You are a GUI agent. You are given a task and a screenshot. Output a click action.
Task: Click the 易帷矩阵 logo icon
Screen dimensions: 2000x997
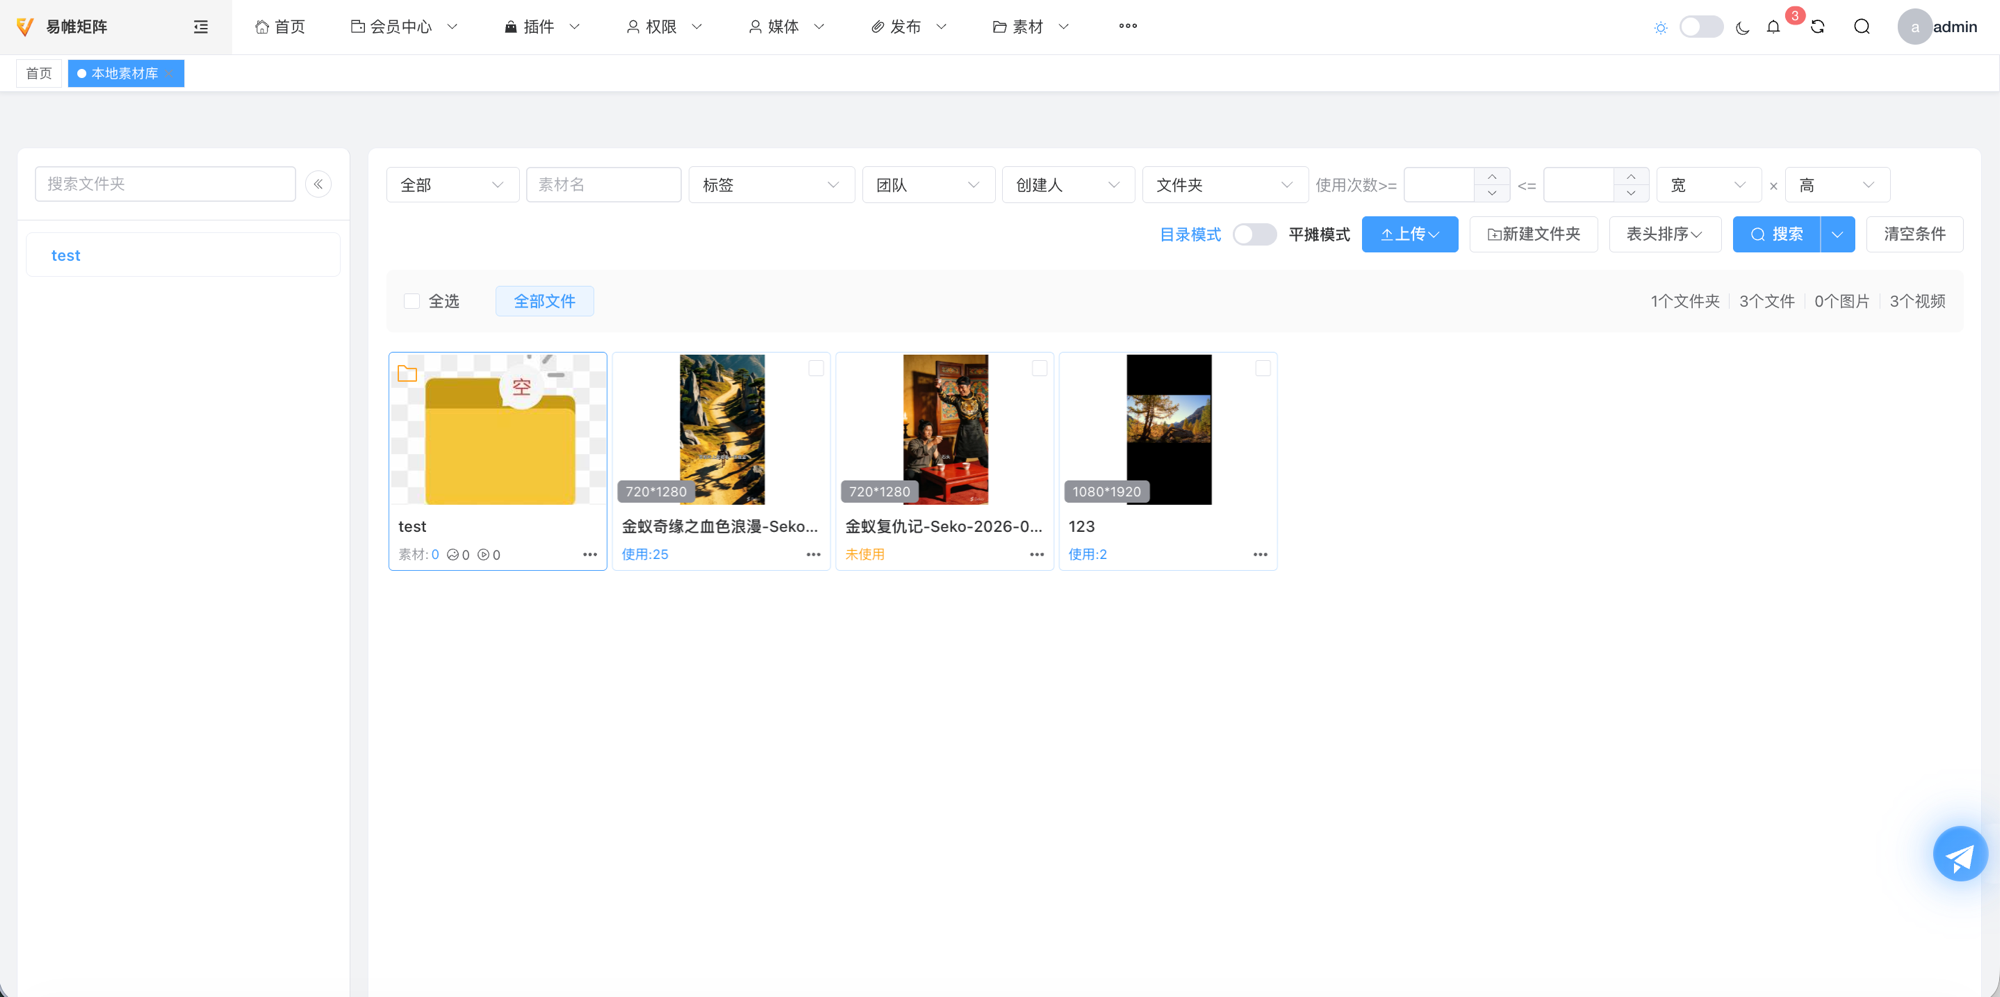click(26, 27)
